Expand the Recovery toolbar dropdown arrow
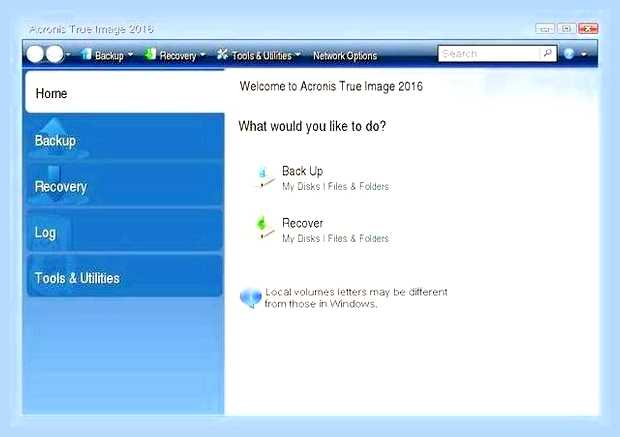This screenshot has width=620, height=437. (x=203, y=55)
